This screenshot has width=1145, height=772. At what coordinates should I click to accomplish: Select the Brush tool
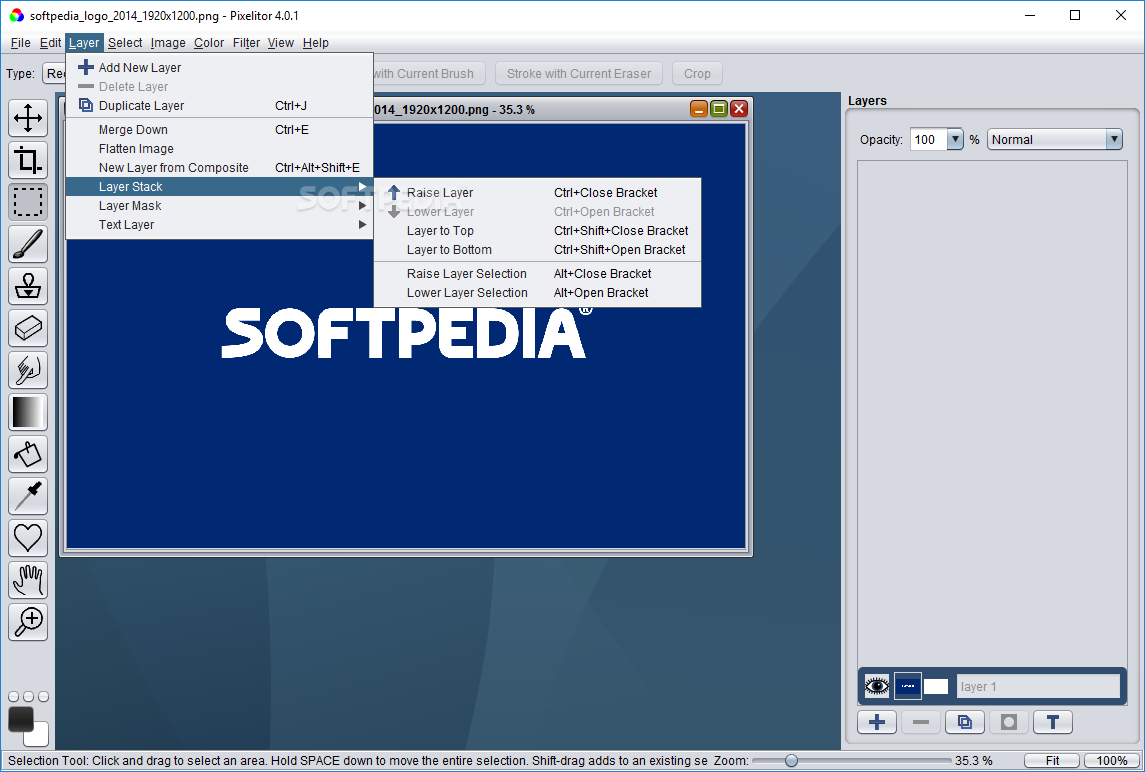coord(28,243)
